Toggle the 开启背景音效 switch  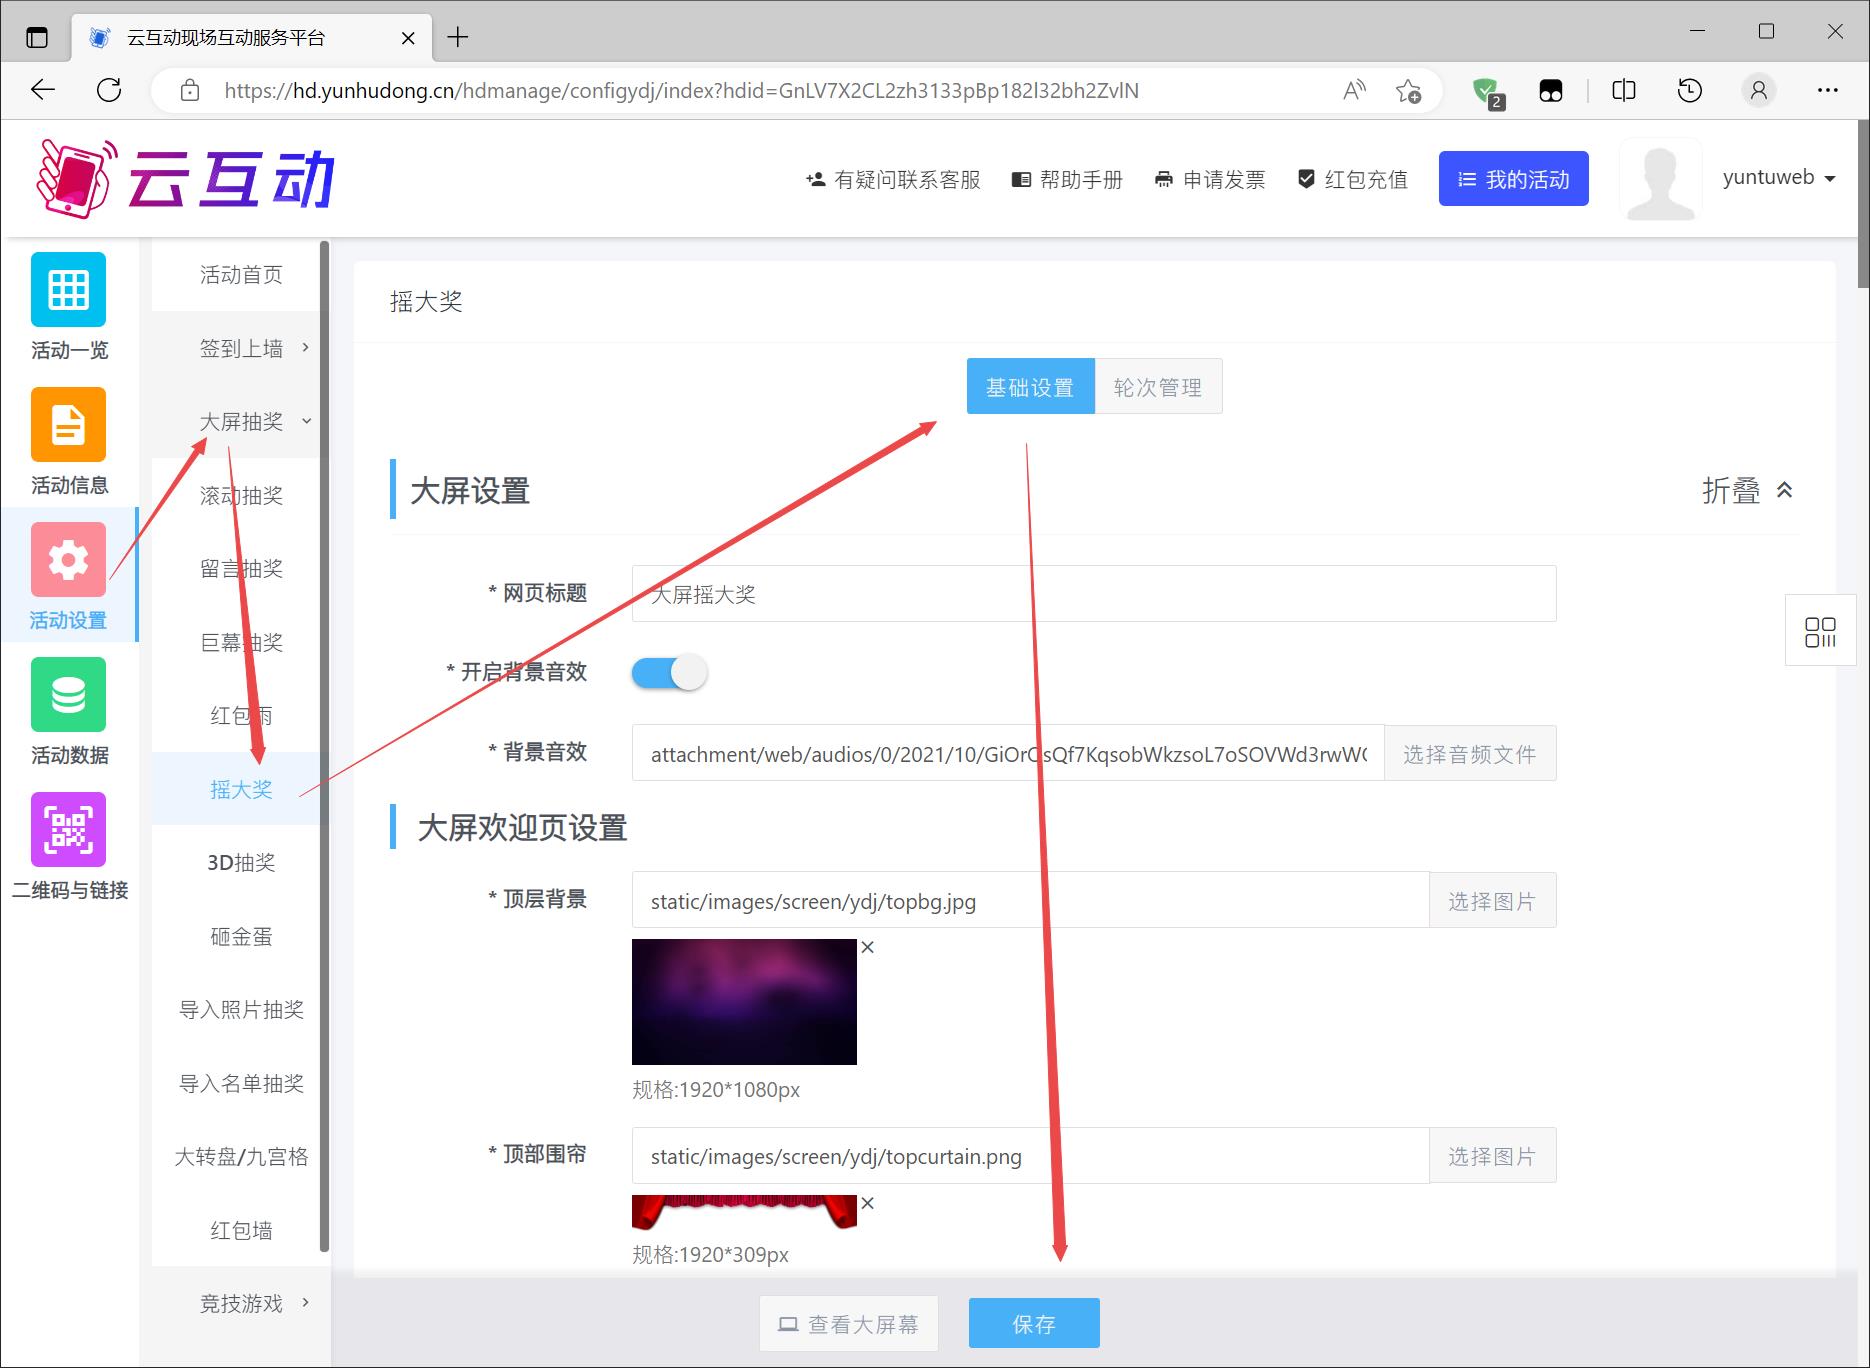pos(669,673)
